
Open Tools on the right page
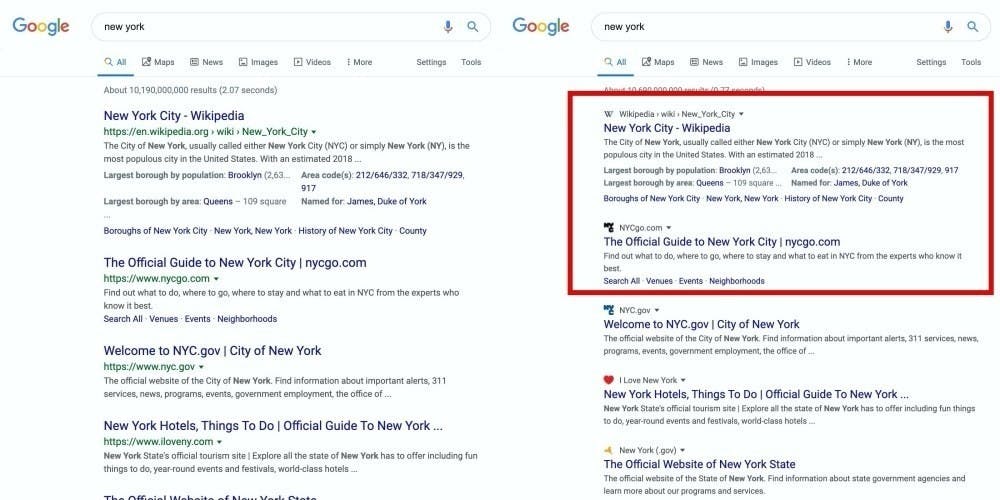click(971, 62)
